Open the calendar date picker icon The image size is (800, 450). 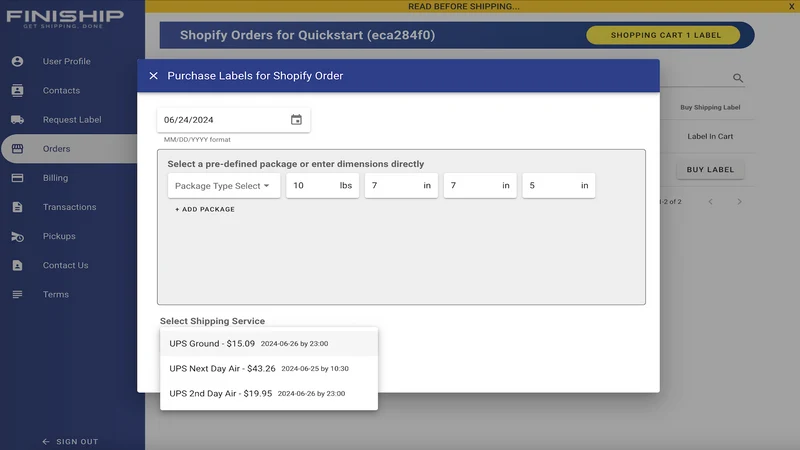click(296, 120)
